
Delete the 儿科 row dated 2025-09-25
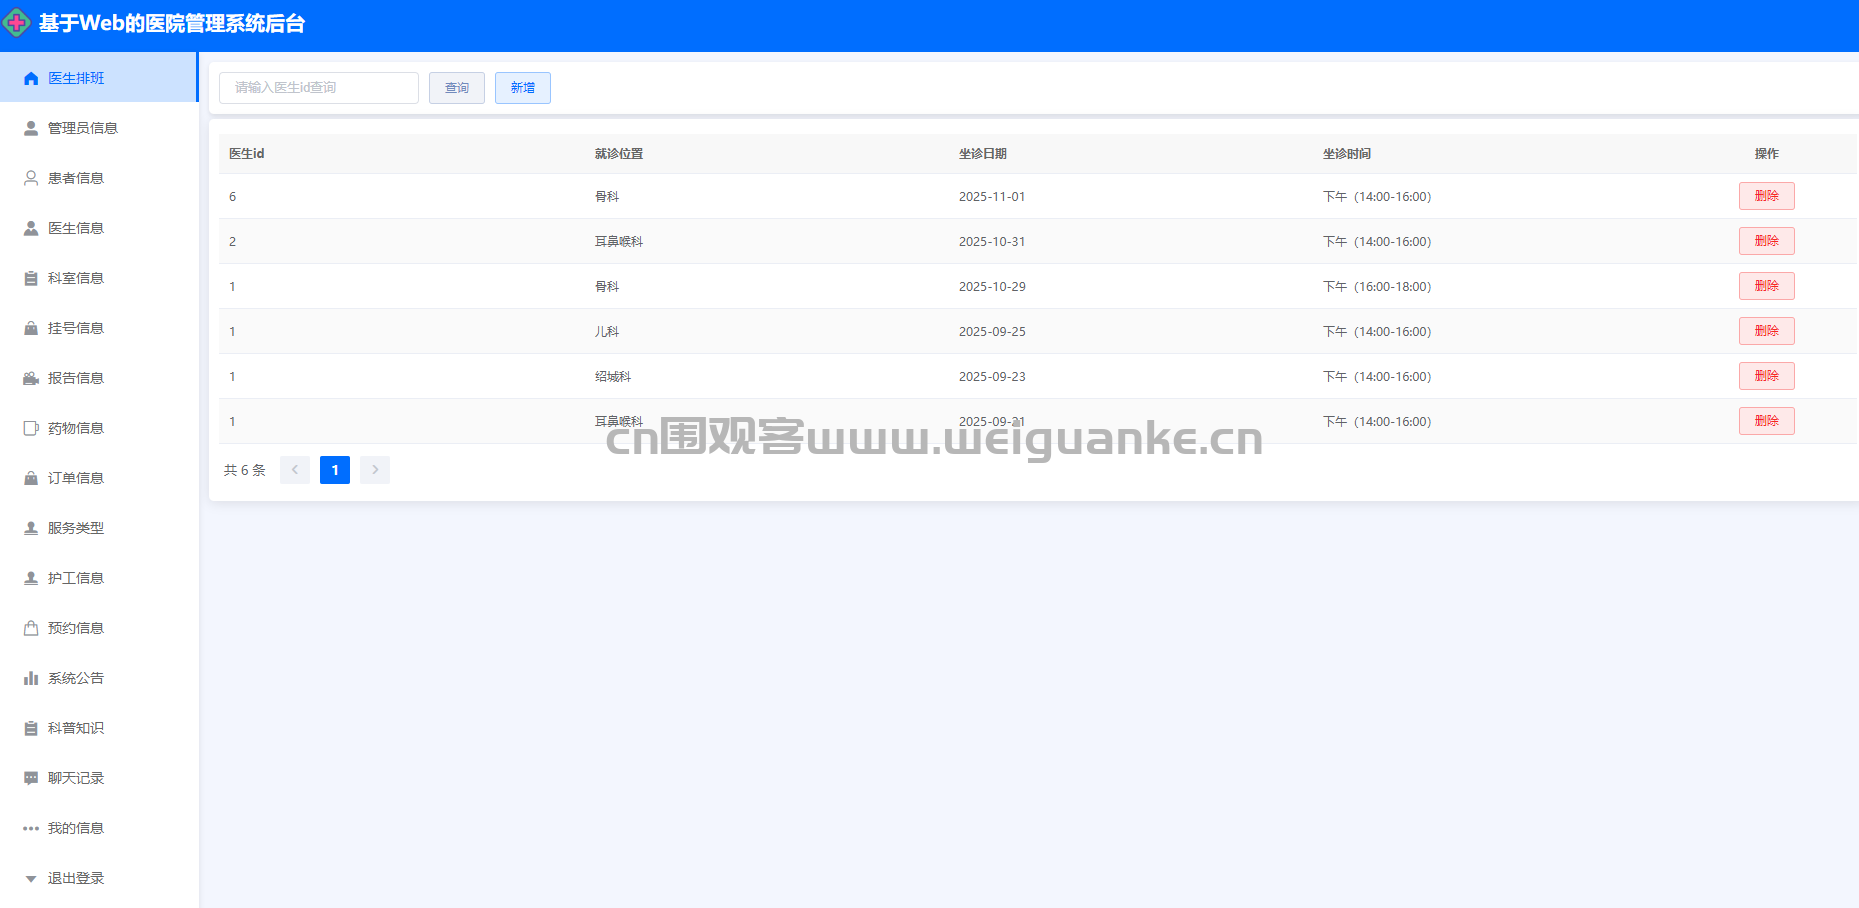(1766, 331)
